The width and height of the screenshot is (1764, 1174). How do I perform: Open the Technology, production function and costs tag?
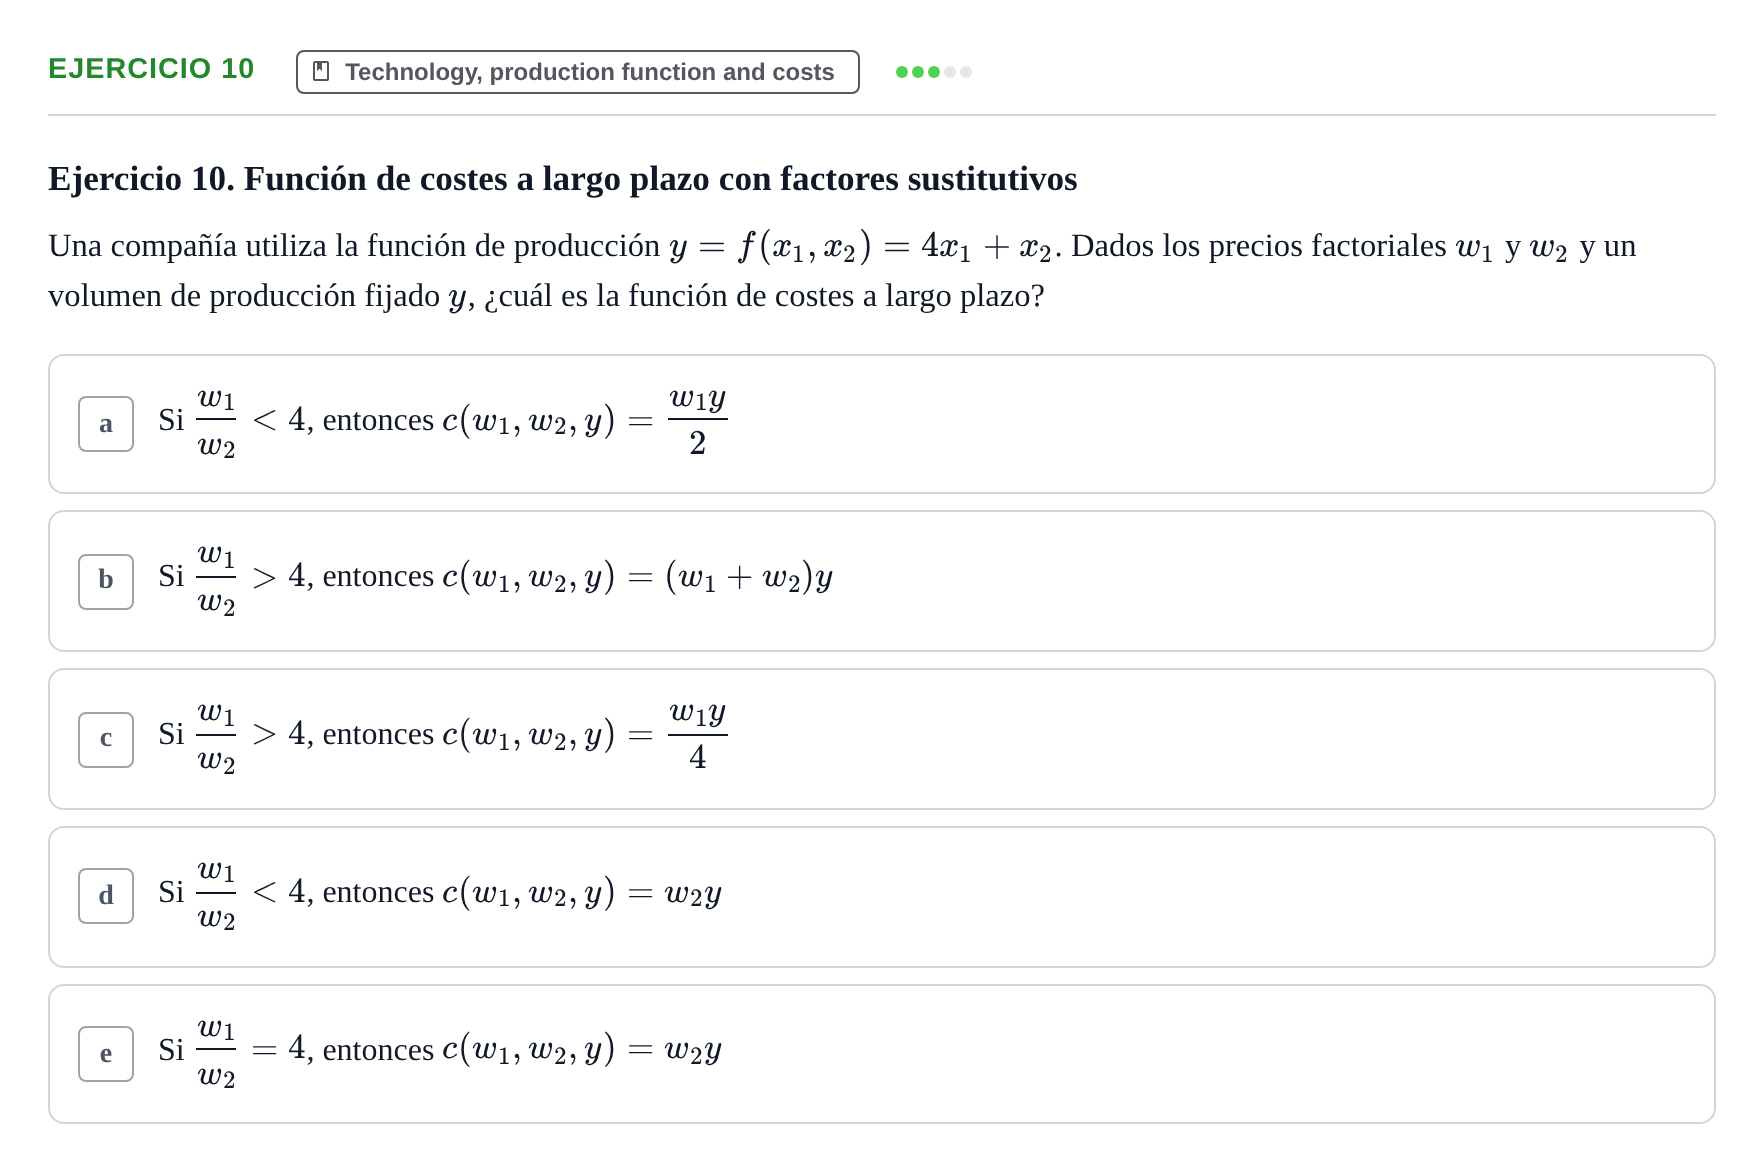pyautogui.click(x=578, y=72)
